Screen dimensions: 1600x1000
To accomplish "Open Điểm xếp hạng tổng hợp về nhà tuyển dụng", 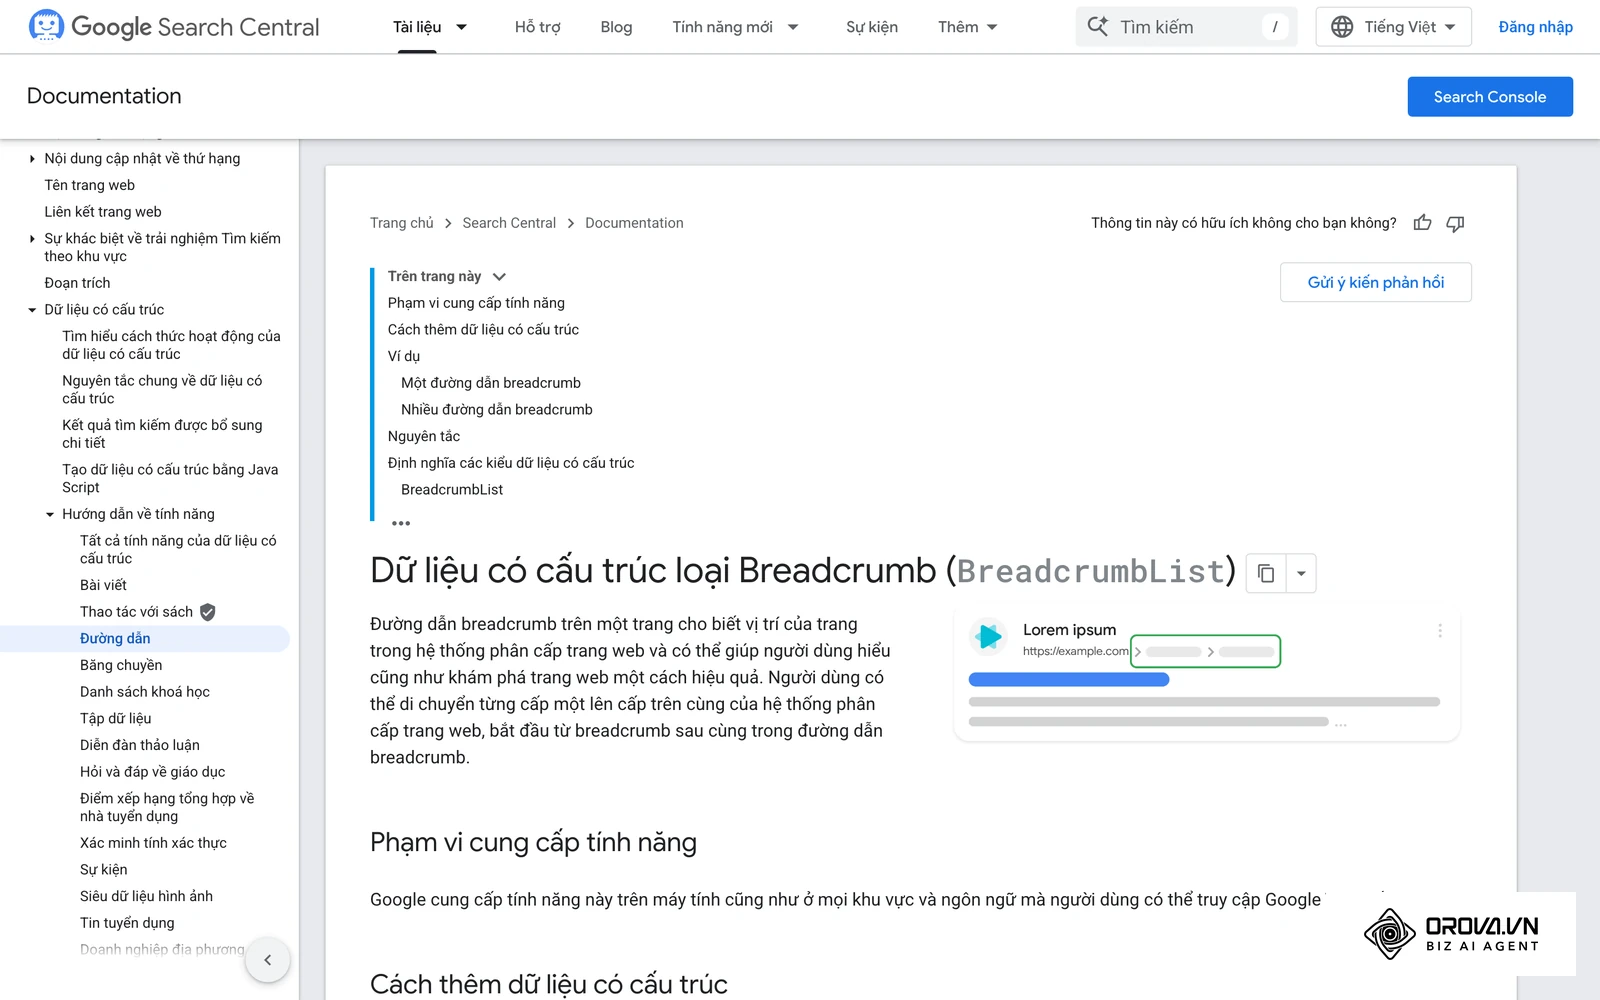I will tap(167, 807).
